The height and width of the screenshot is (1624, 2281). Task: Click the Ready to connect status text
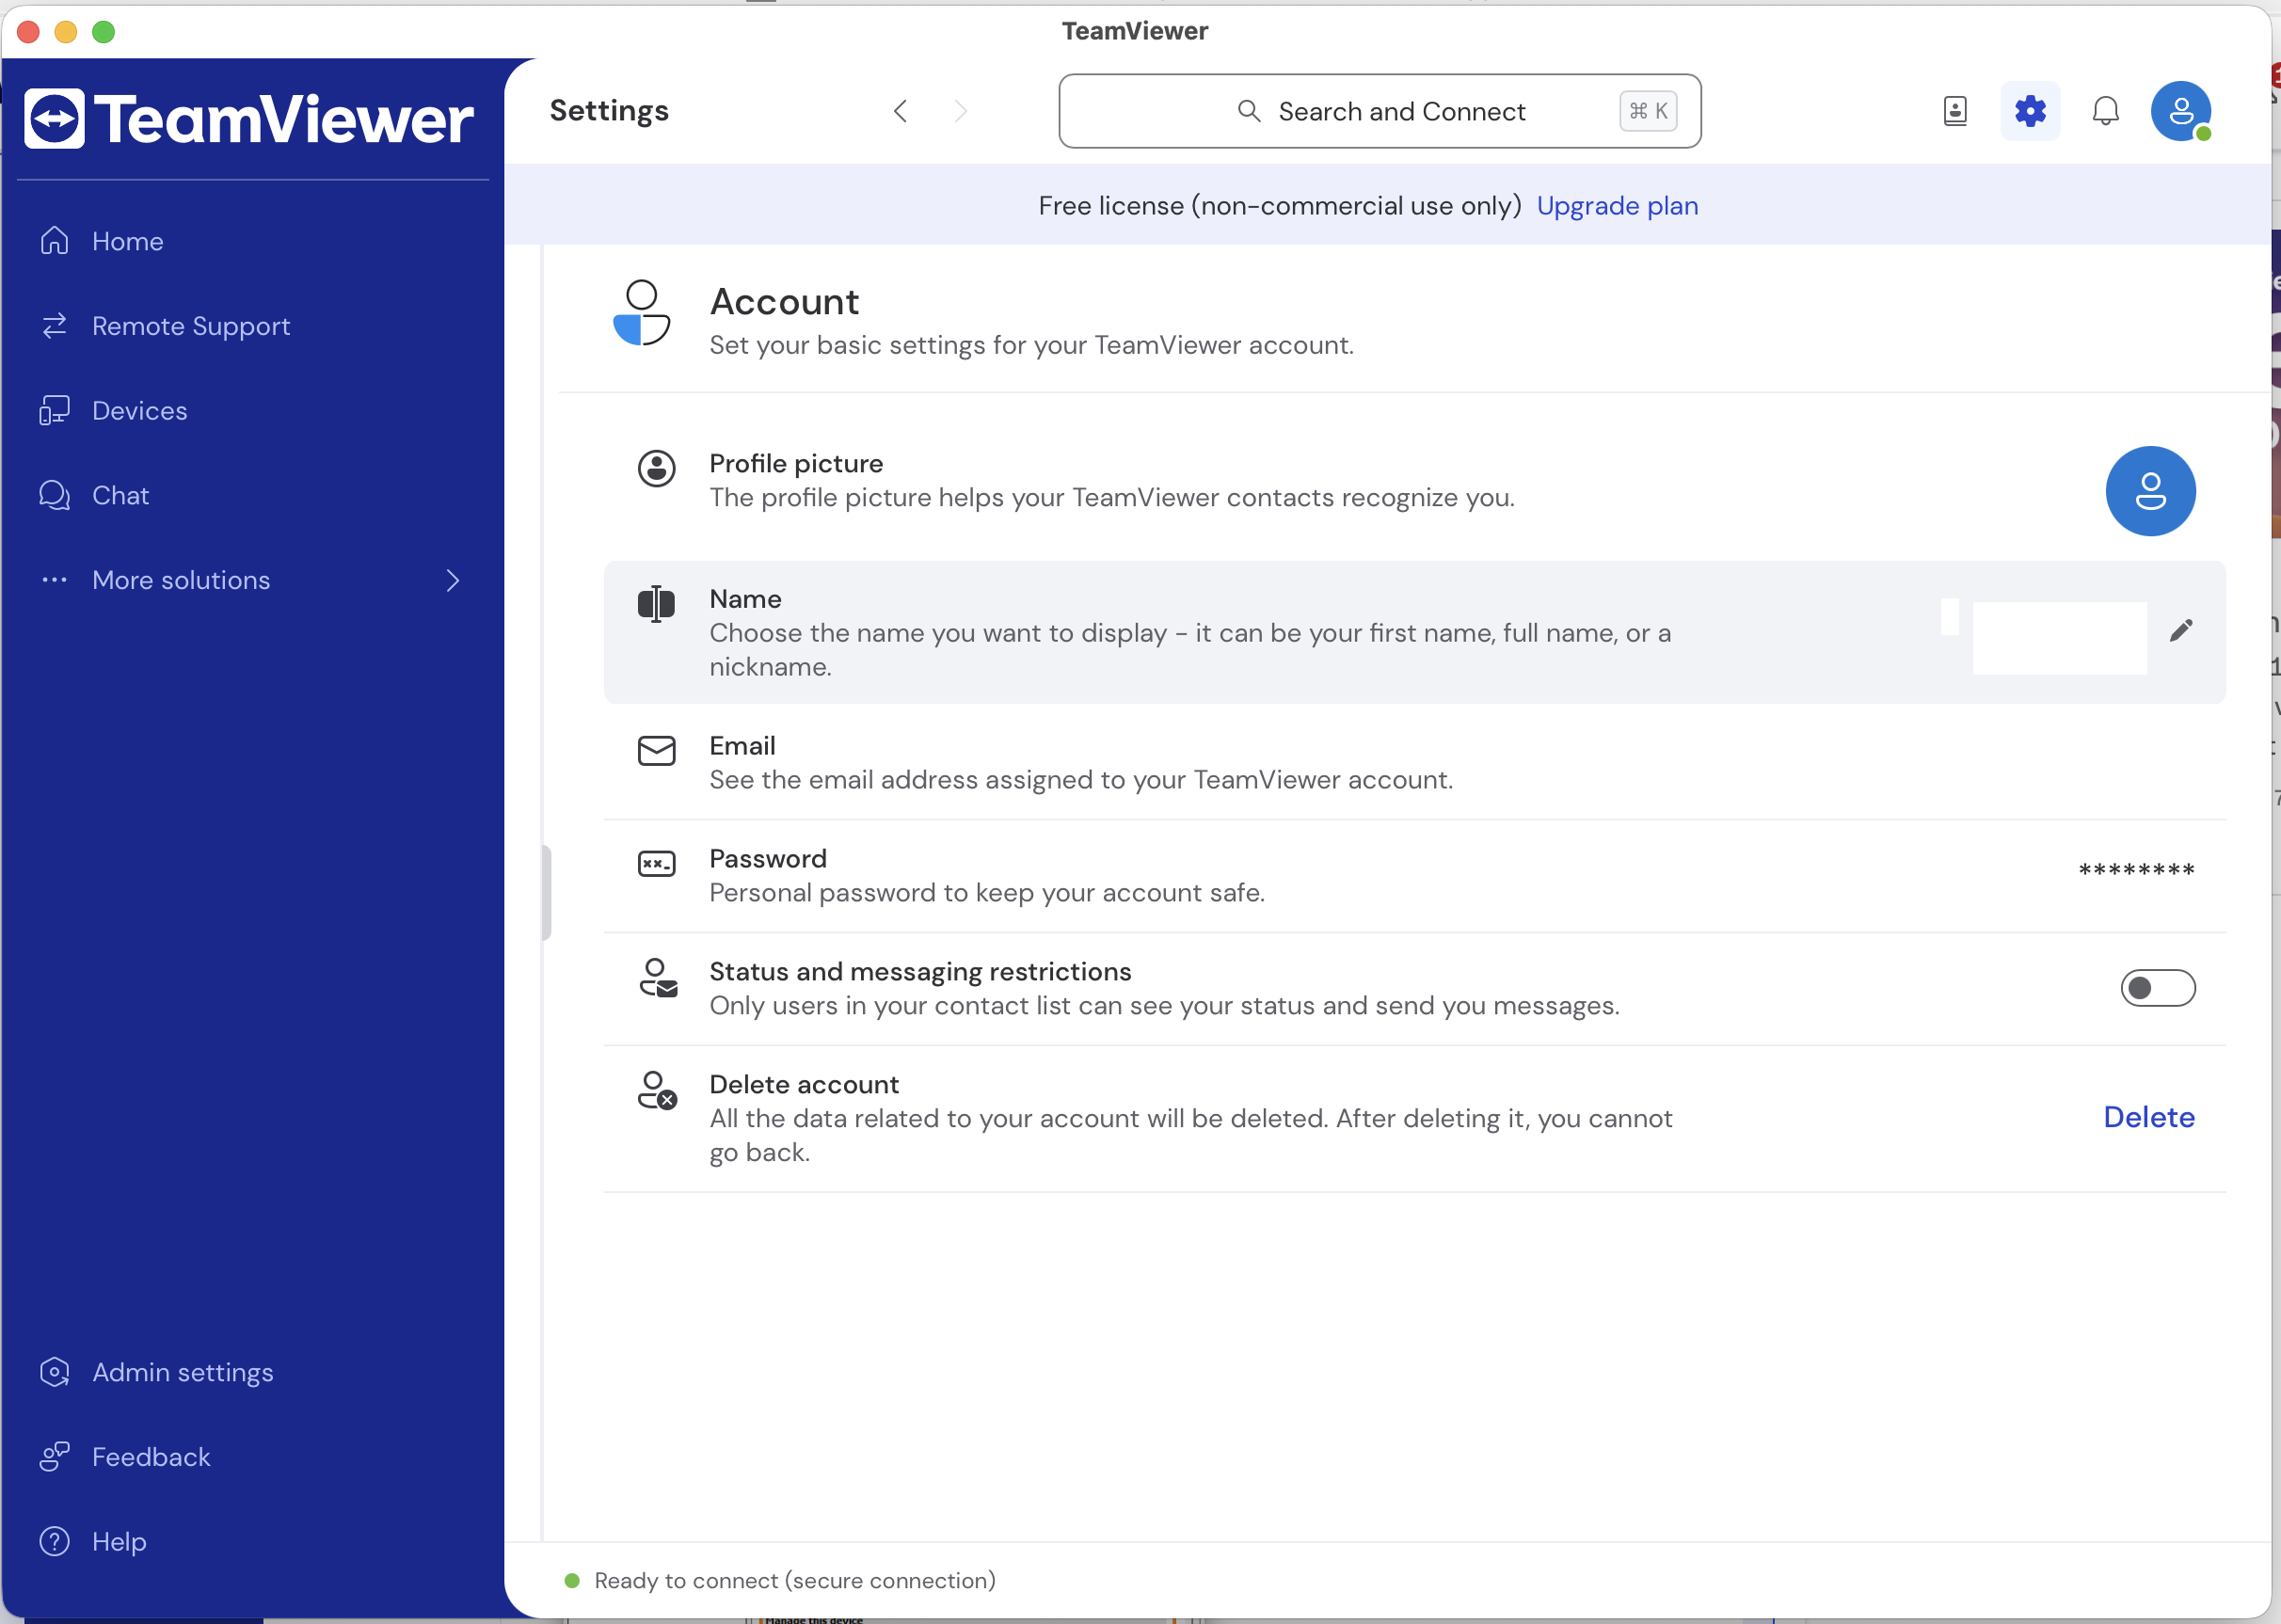tap(795, 1581)
